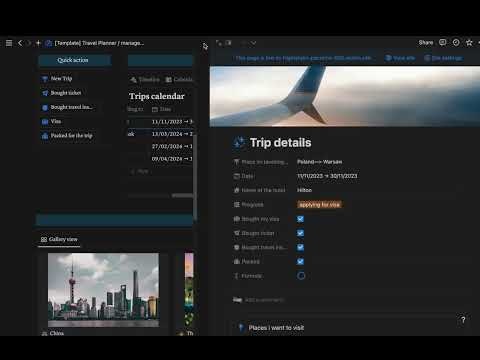This screenshot has width=480, height=360.
Task: Uncheck the Bought travel insurance checkbox
Action: [x=300, y=247]
